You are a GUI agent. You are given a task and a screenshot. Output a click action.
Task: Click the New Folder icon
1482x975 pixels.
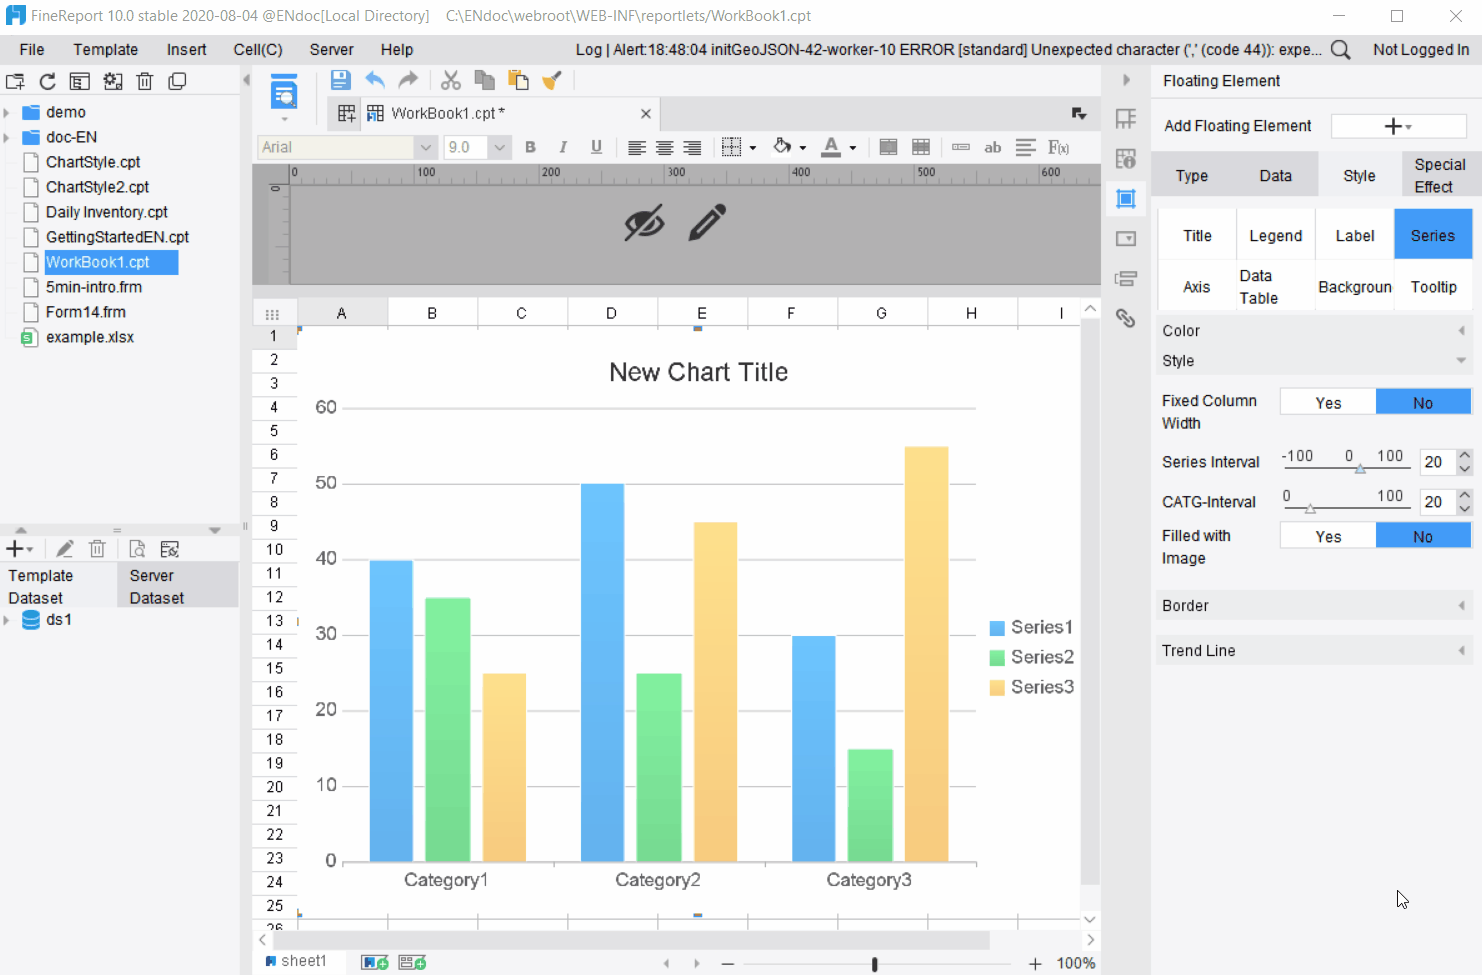[15, 82]
